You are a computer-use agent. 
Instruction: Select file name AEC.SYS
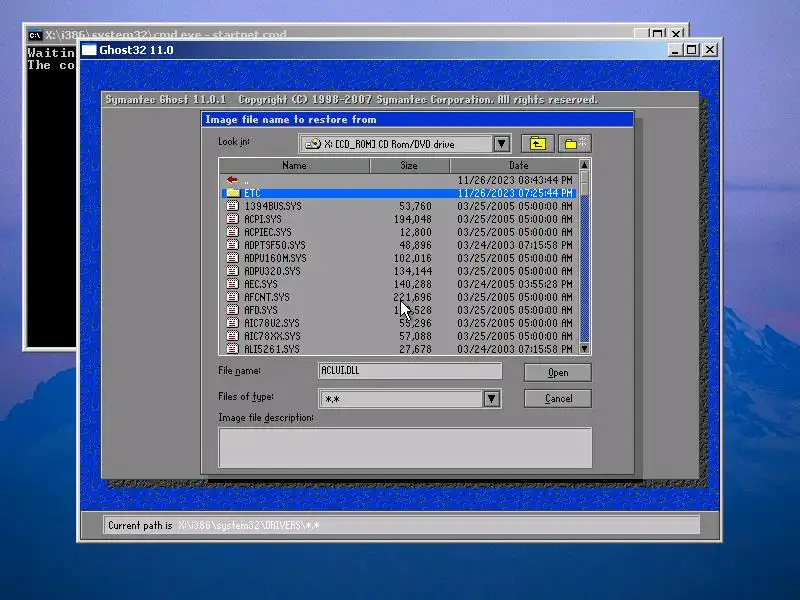tap(261, 284)
